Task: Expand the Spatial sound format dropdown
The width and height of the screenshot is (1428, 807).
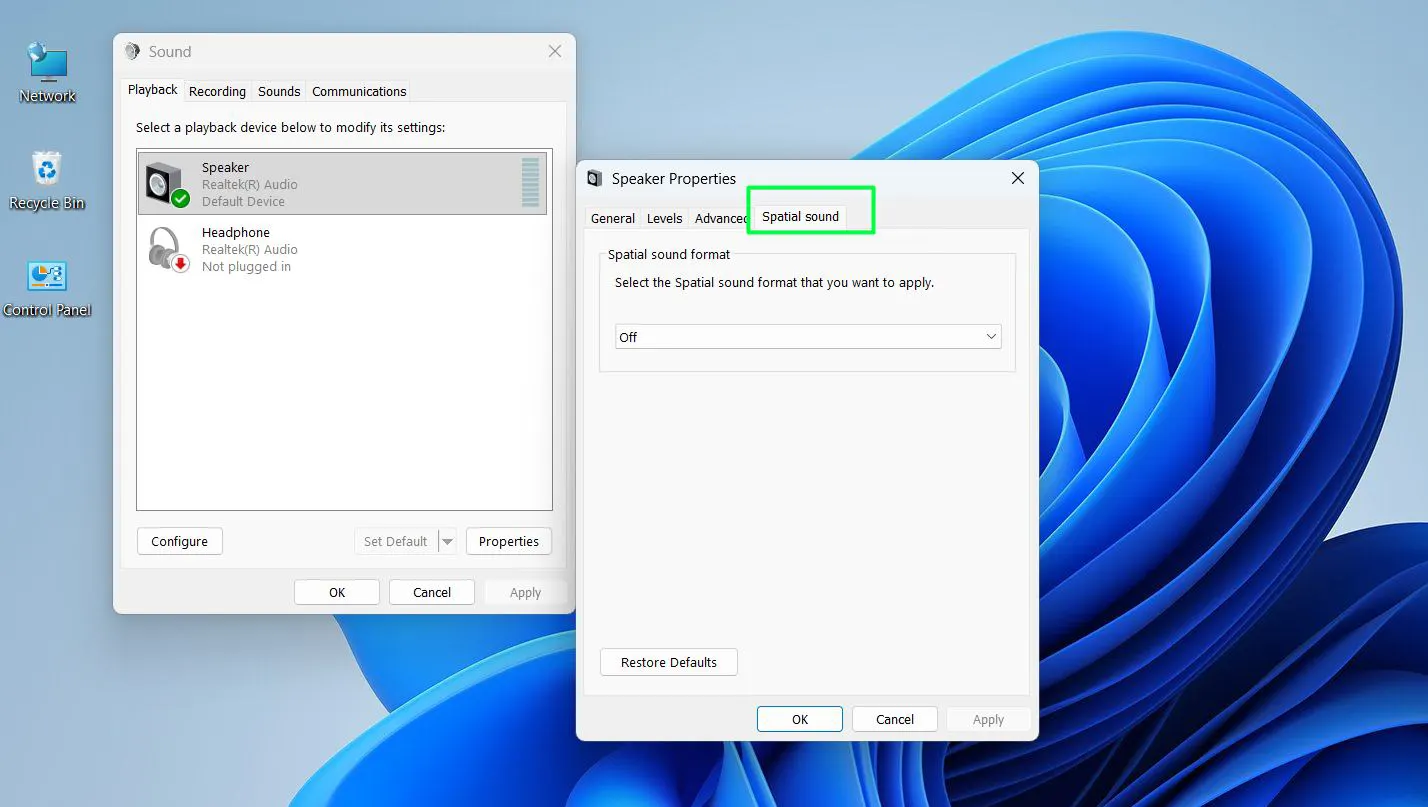Action: (807, 337)
